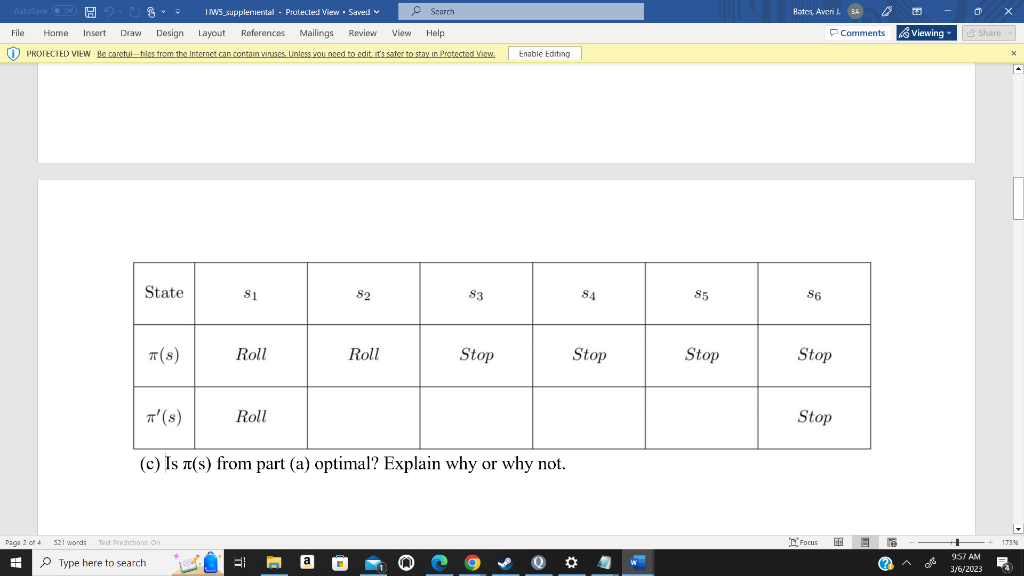Open the Quick Access Toolbar customize menu
This screenshot has height=576, width=1024.
178,10
